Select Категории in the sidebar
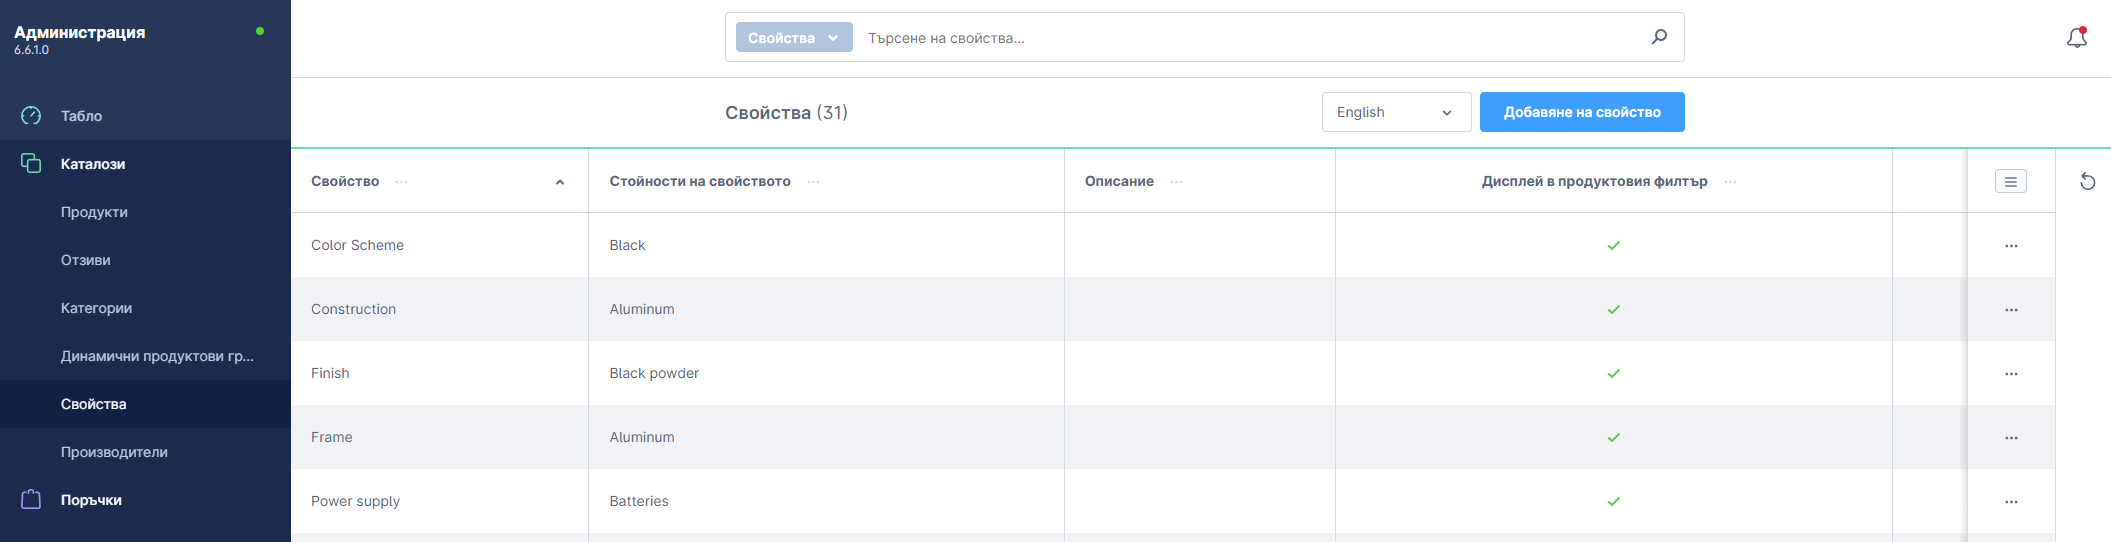 tap(96, 308)
